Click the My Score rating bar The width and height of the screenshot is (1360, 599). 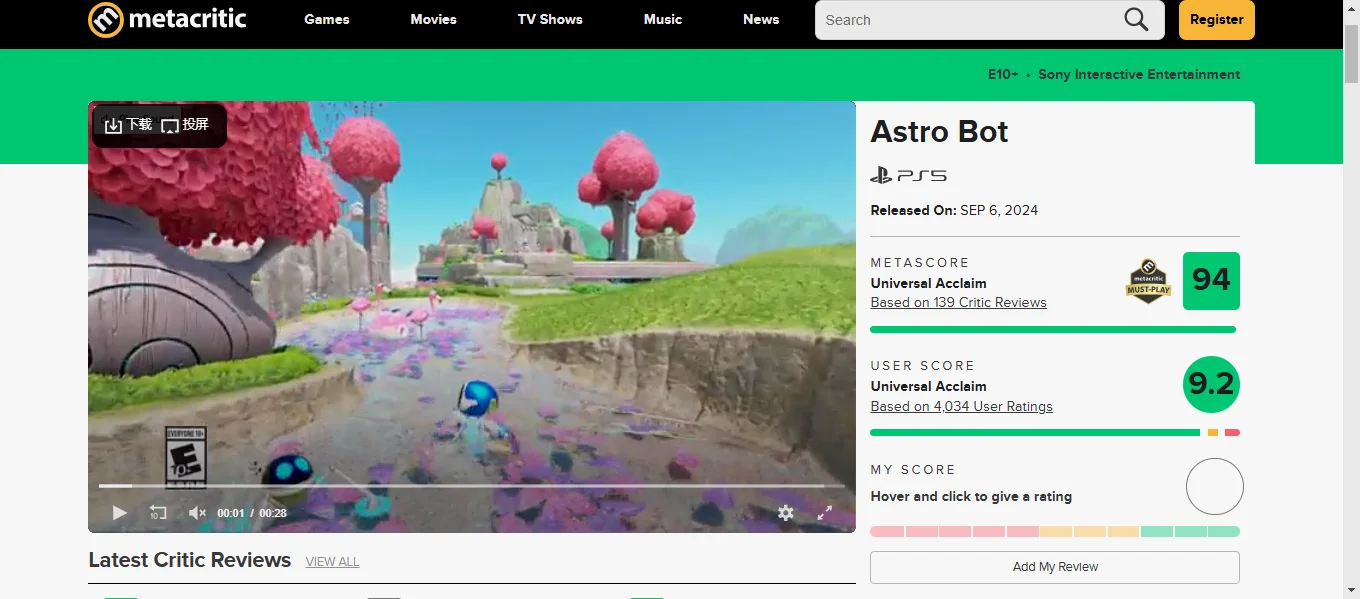coord(1055,532)
